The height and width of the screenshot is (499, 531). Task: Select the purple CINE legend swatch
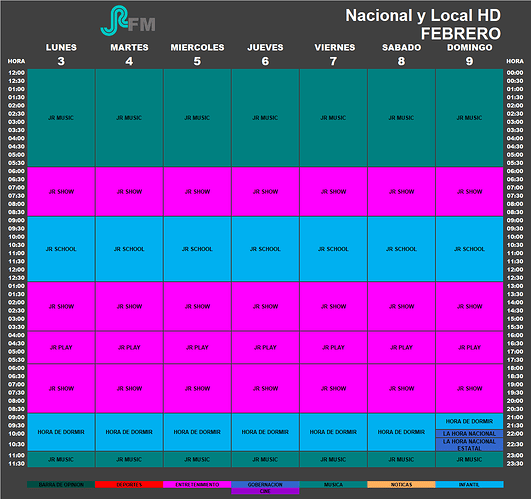point(265,491)
